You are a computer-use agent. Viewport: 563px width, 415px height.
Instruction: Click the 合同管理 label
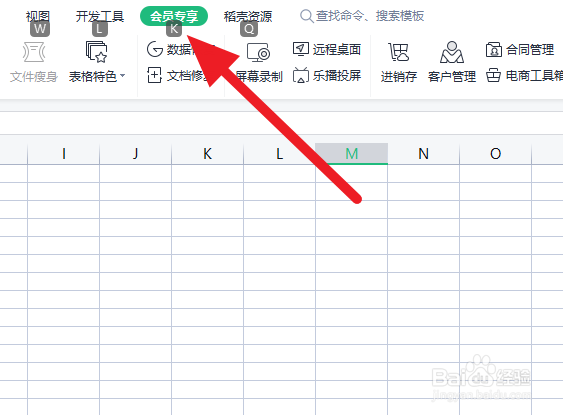point(530,50)
